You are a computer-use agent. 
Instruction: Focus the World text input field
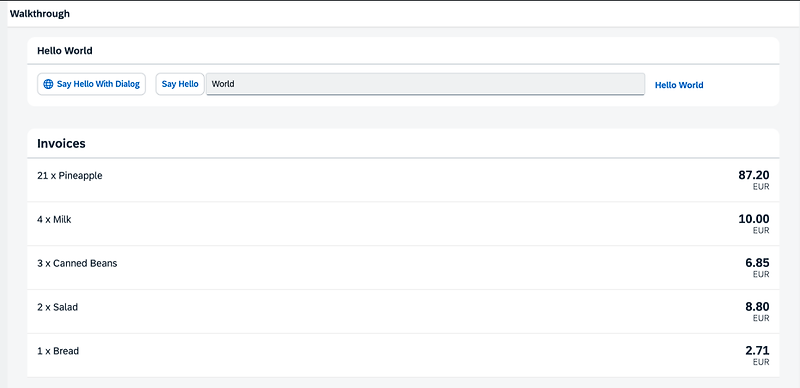pyautogui.click(x=425, y=84)
